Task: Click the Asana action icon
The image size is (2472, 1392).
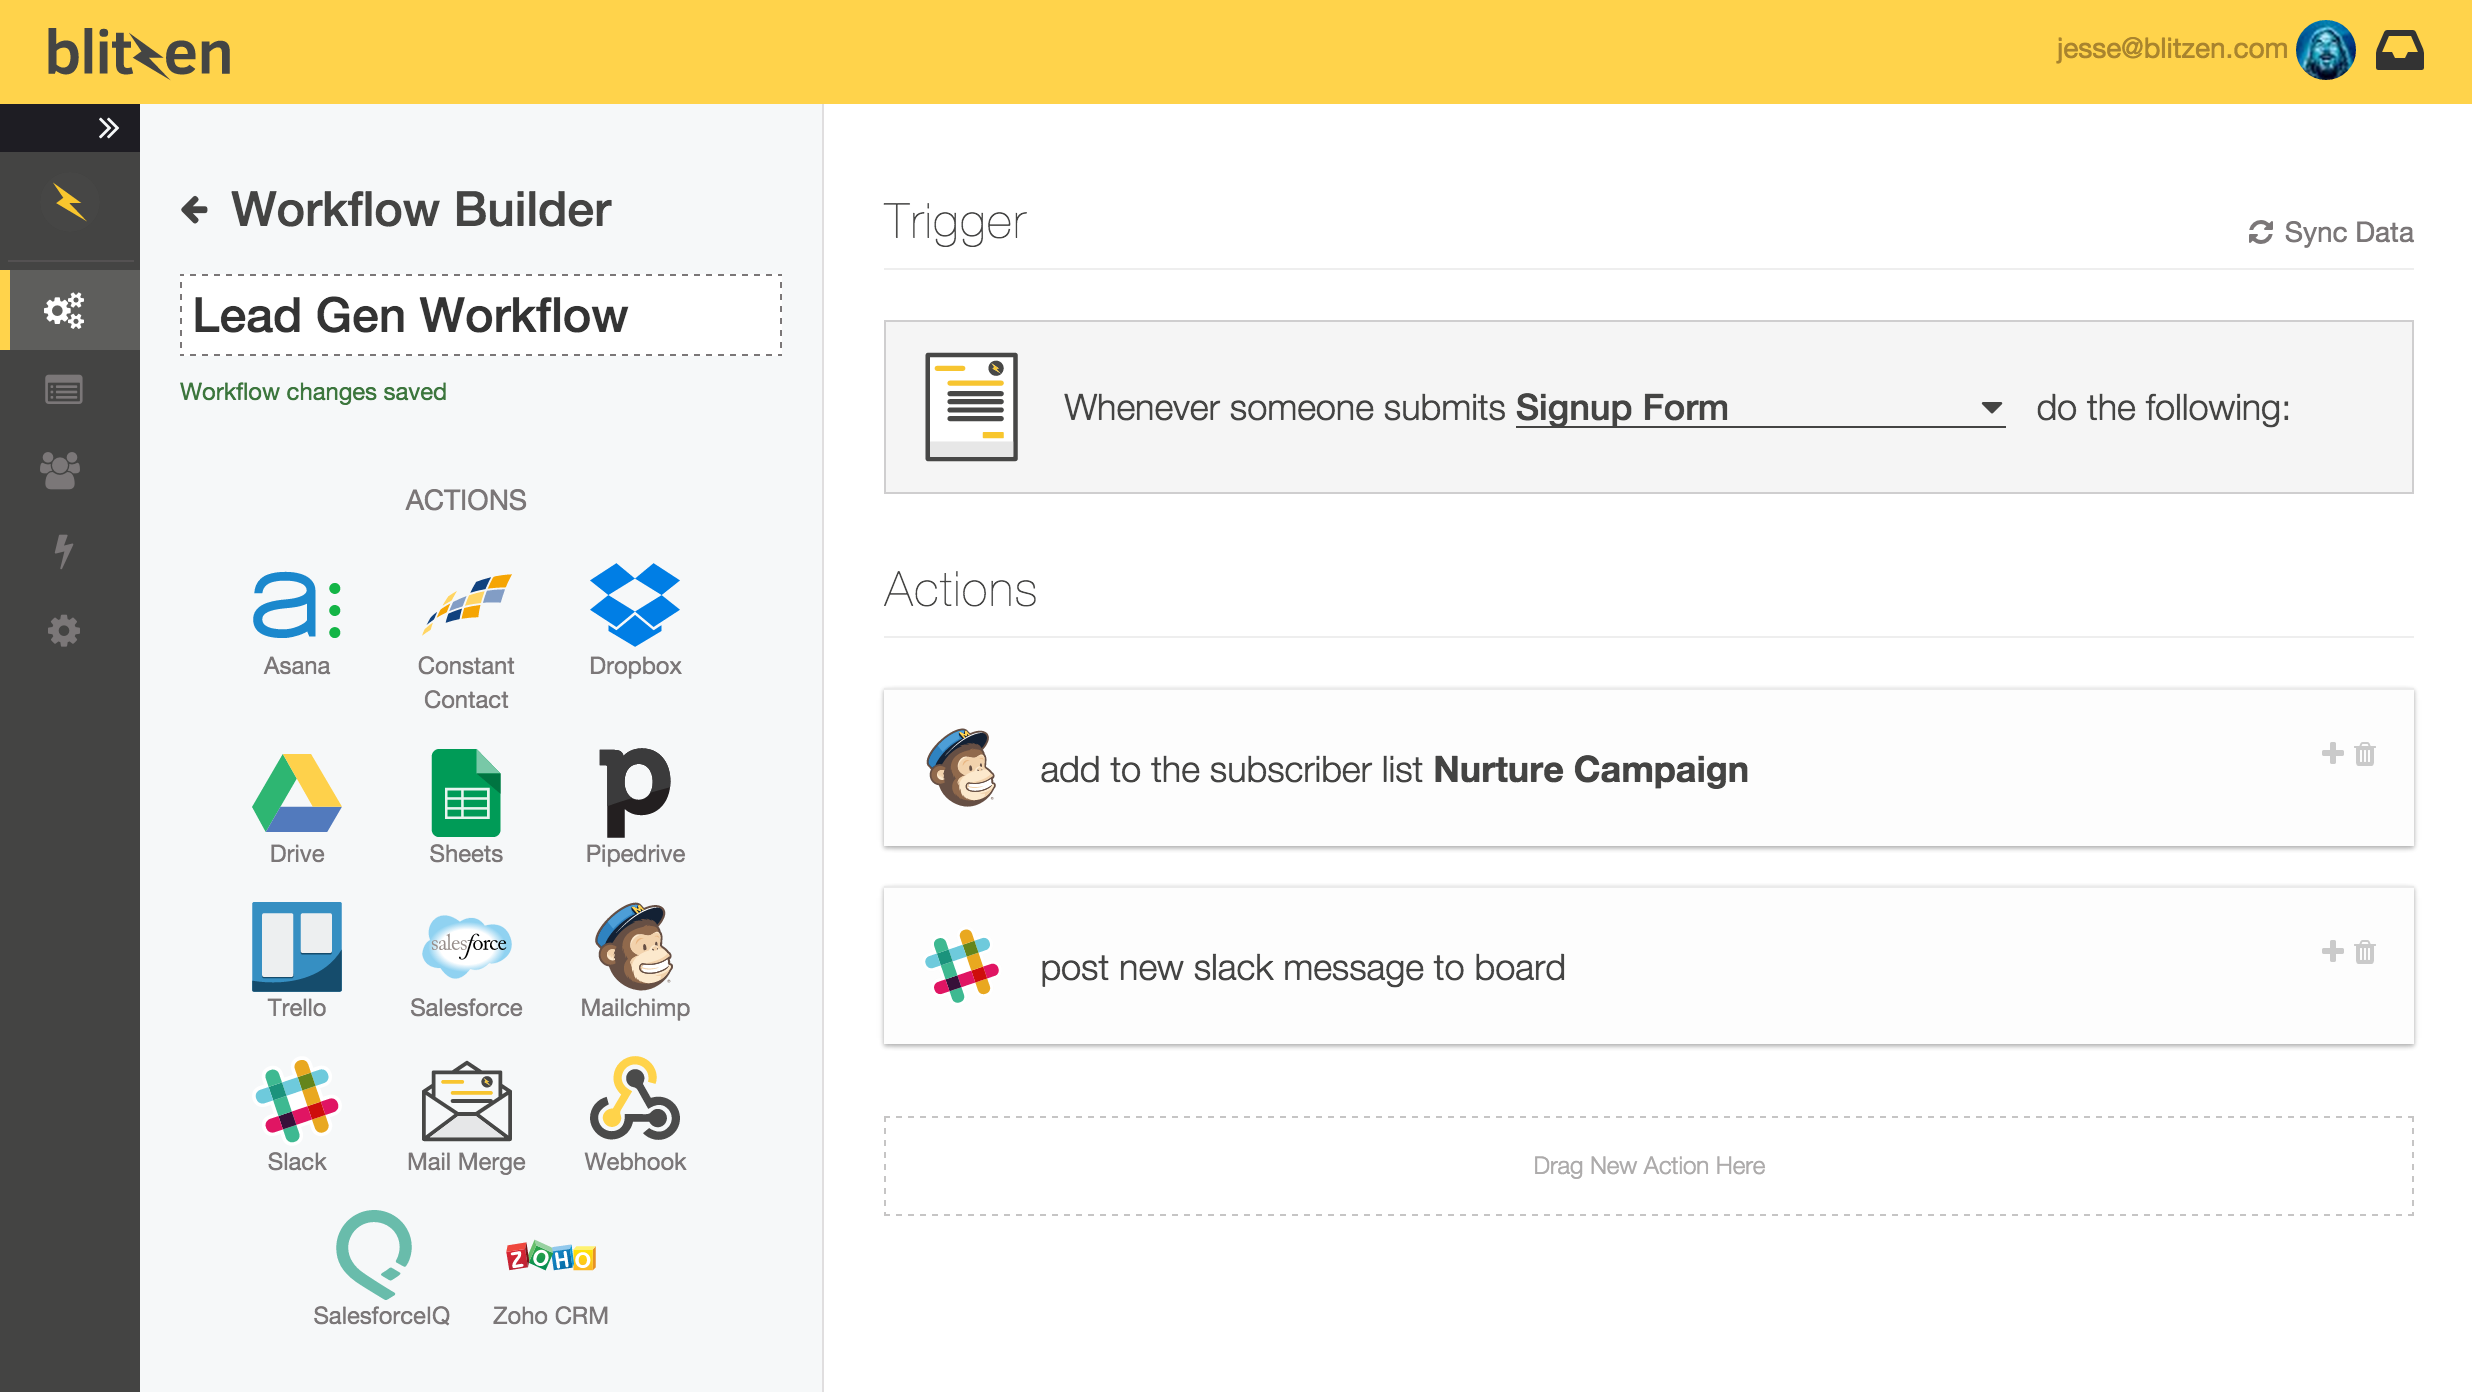Action: click(x=296, y=606)
